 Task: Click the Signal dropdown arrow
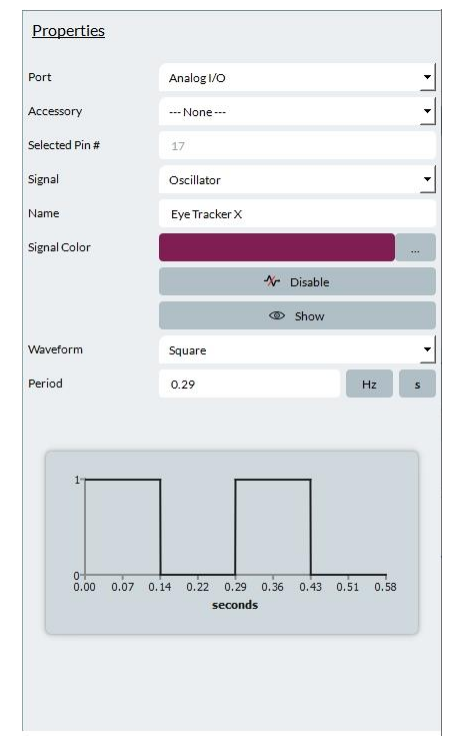[427, 179]
